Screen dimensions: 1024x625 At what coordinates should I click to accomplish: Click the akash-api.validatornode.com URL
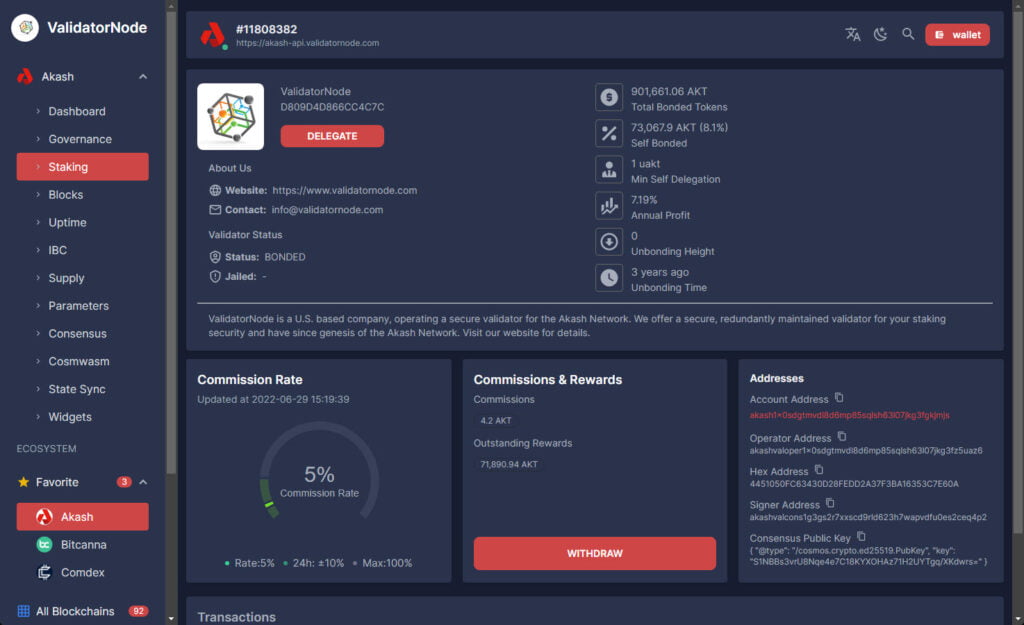click(x=308, y=43)
